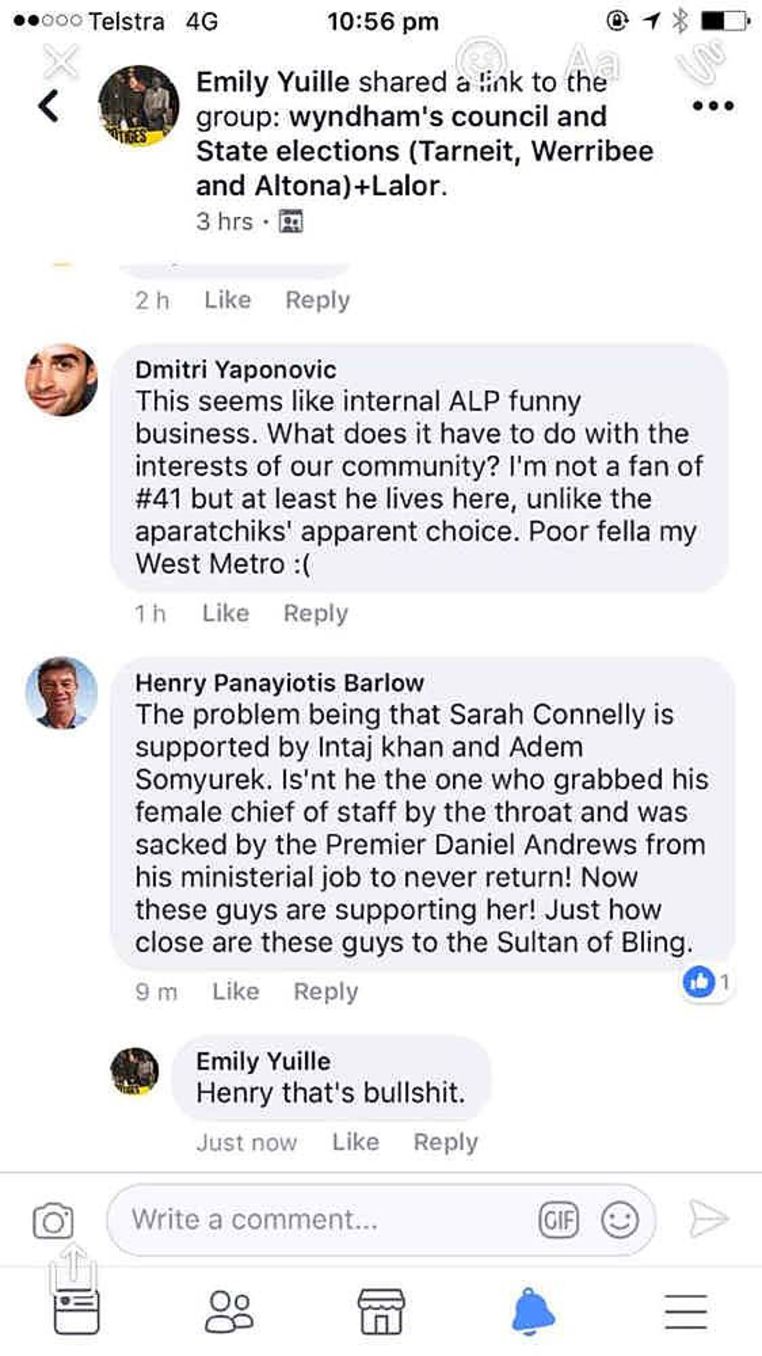Image resolution: width=762 pixels, height=1356 pixels.
Task: Open the Notifications bell icon
Action: (x=533, y=1311)
